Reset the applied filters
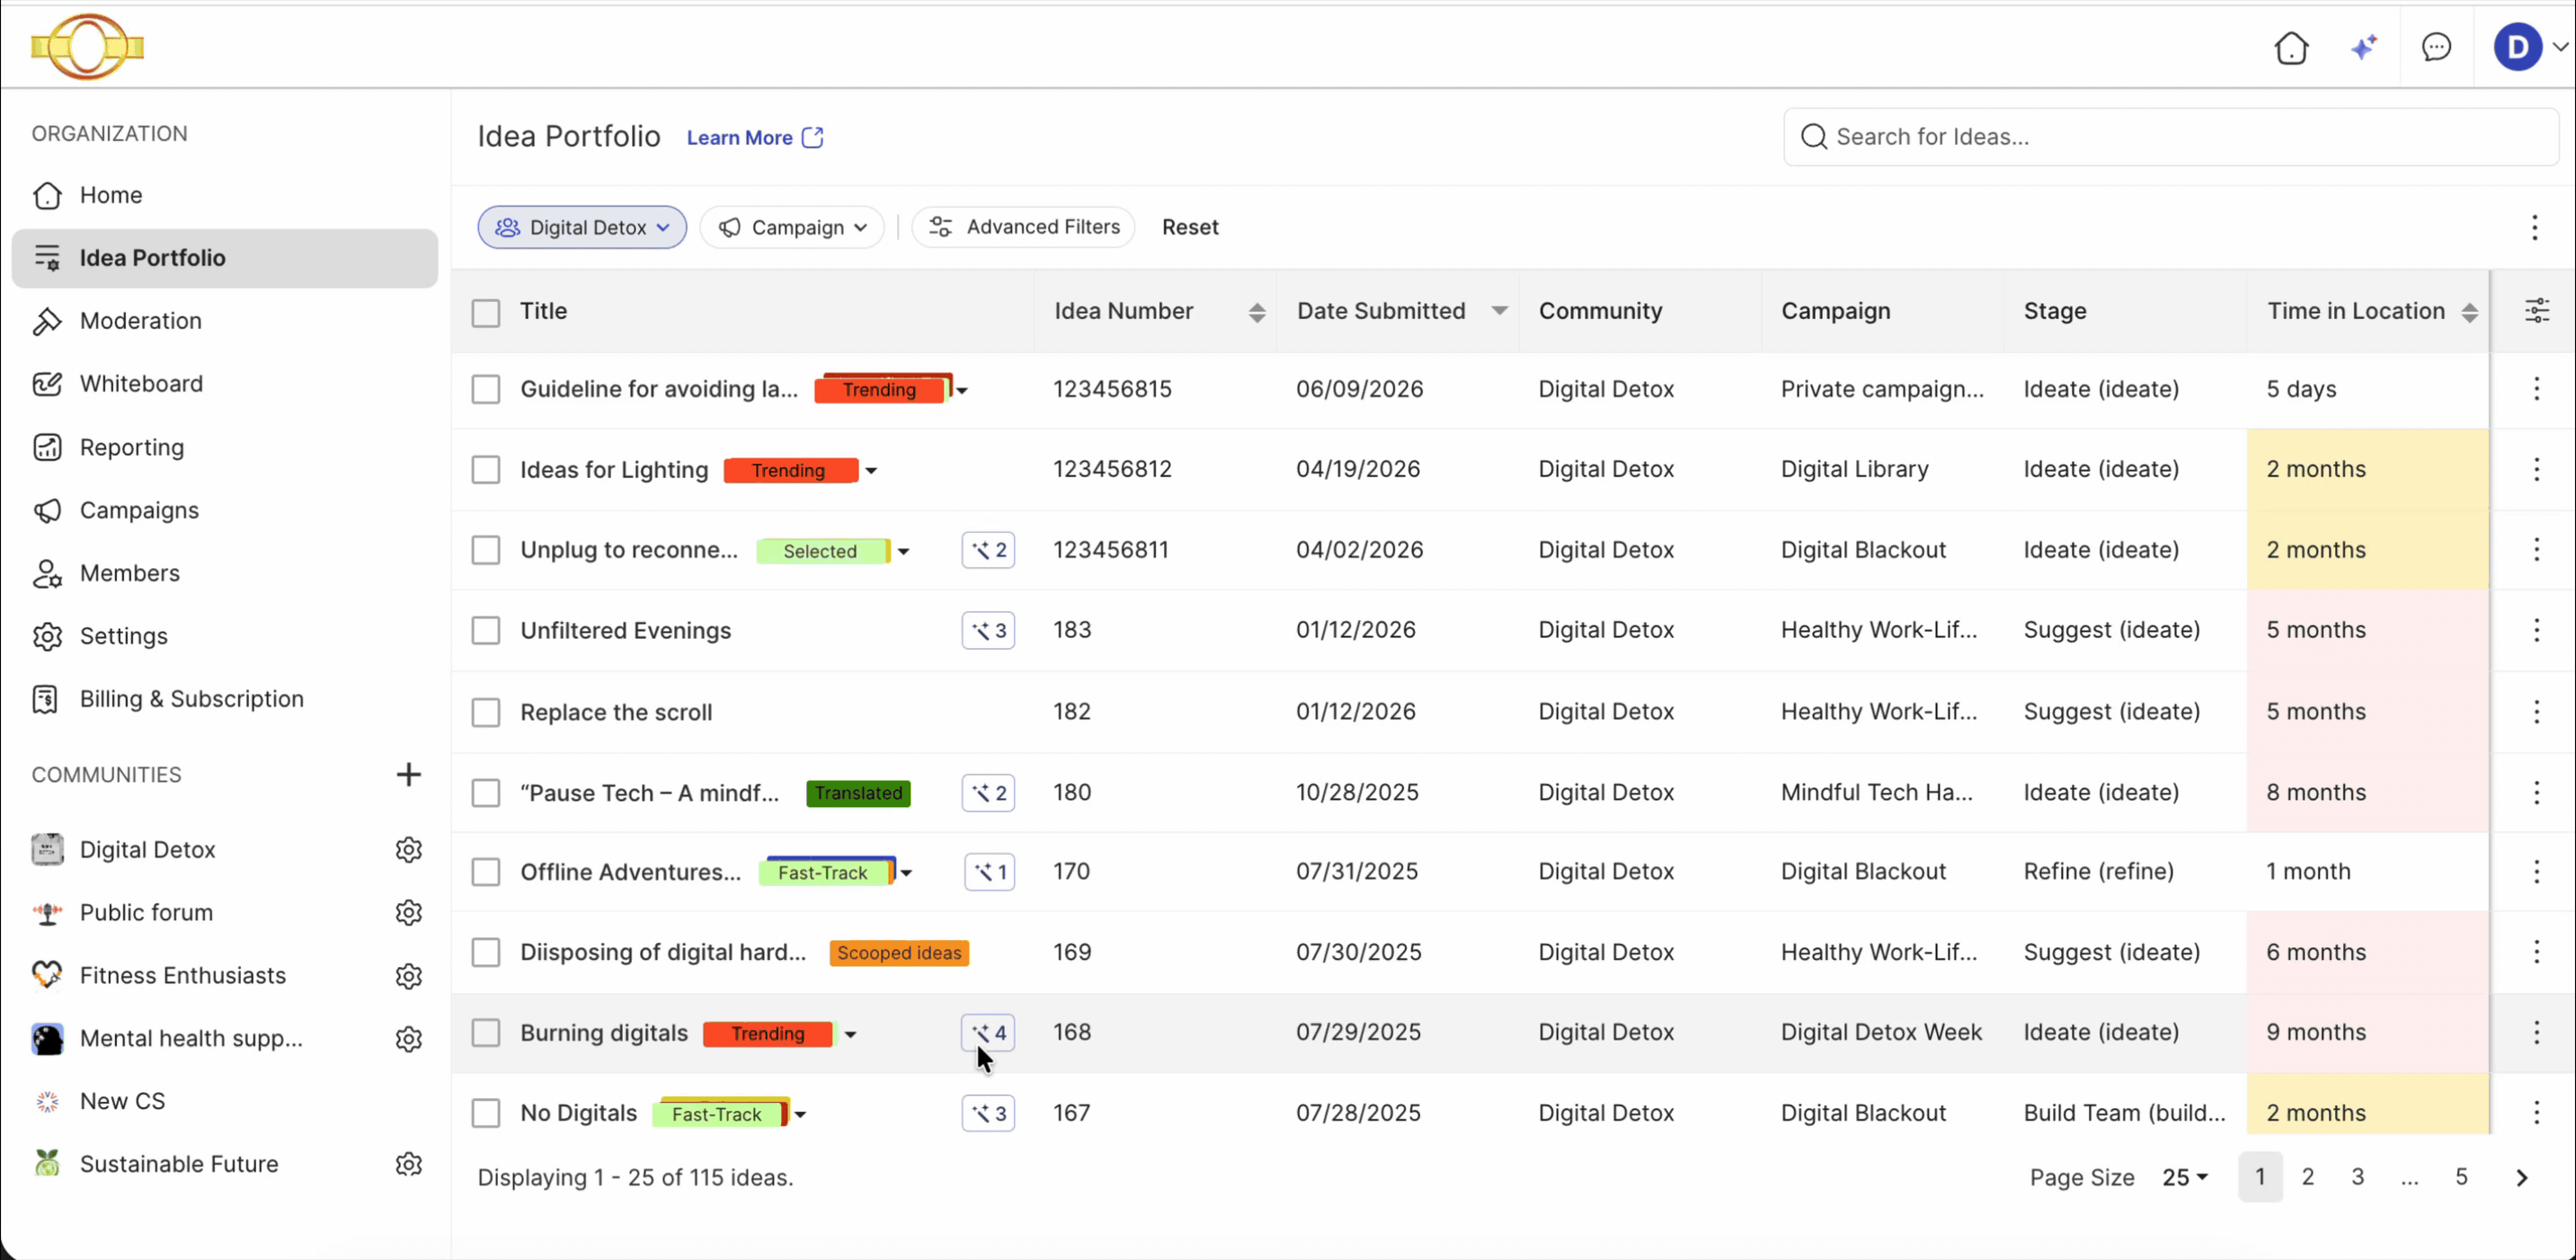This screenshot has height=1260, width=2576. coord(1190,227)
